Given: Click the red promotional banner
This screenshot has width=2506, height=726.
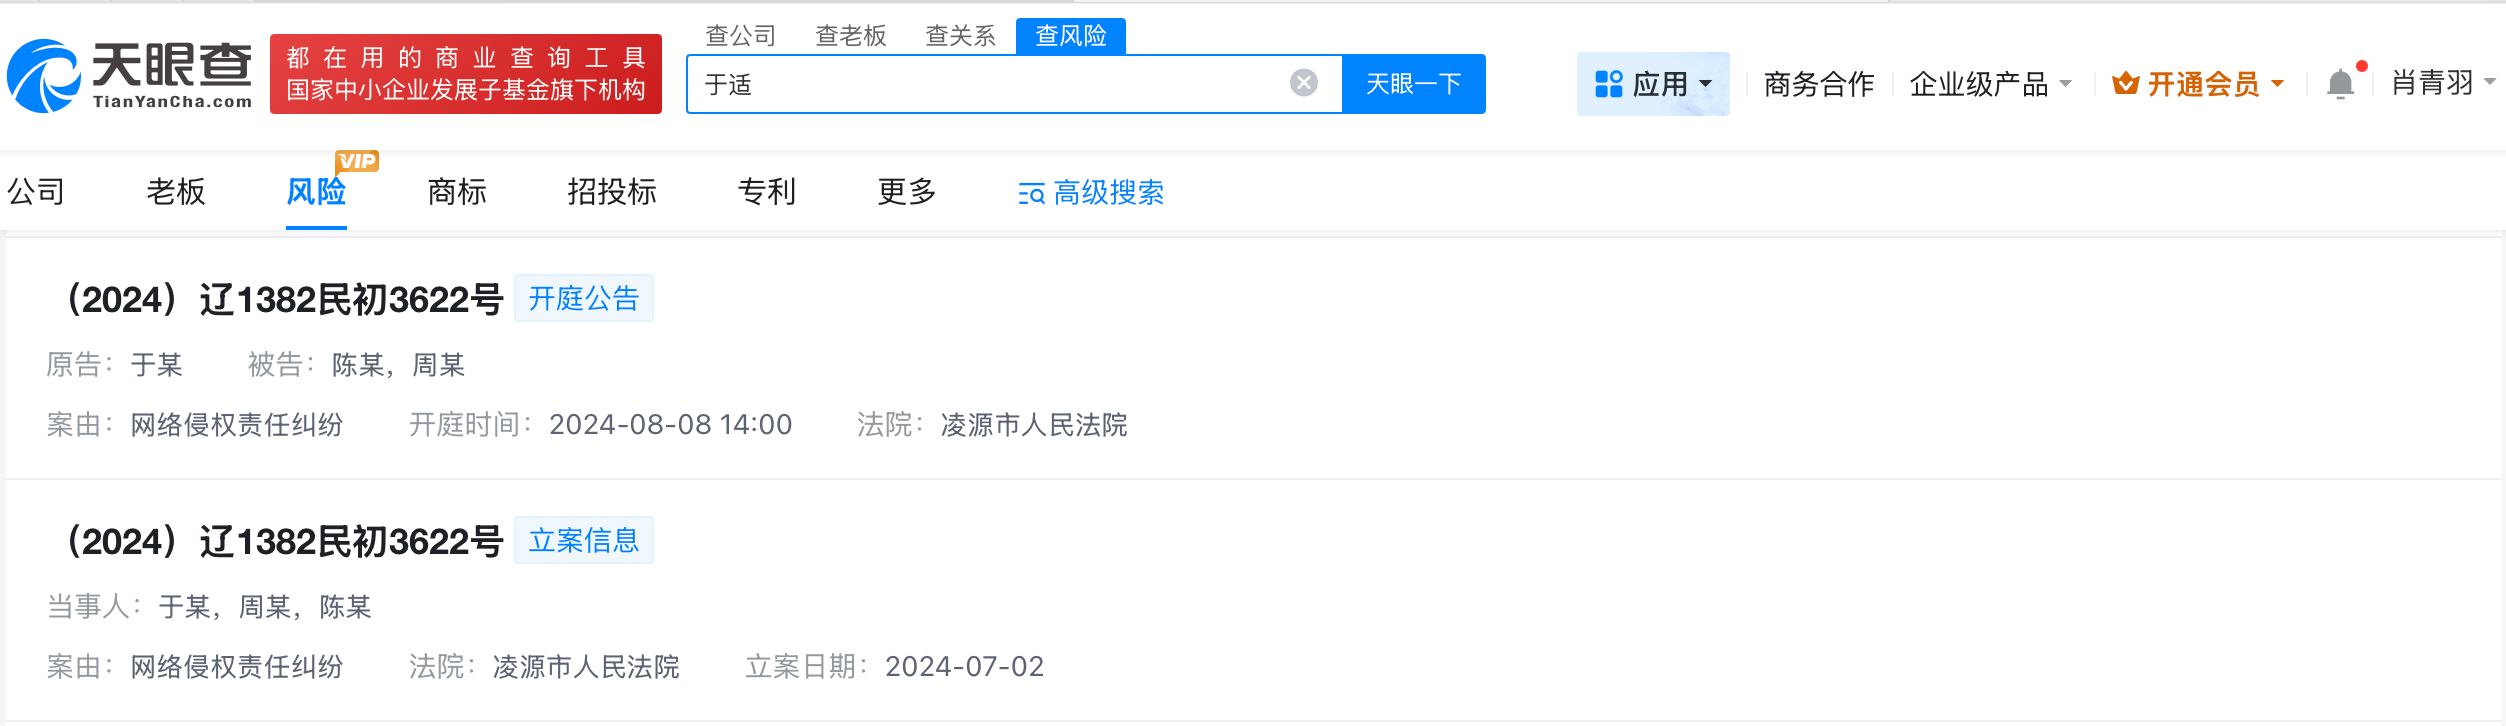Looking at the screenshot, I should tap(465, 74).
